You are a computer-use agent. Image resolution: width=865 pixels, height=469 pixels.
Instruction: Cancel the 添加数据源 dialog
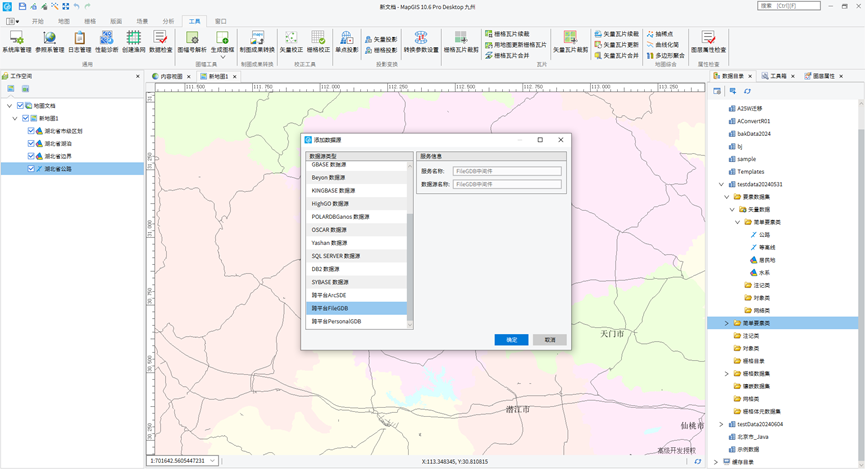(550, 340)
